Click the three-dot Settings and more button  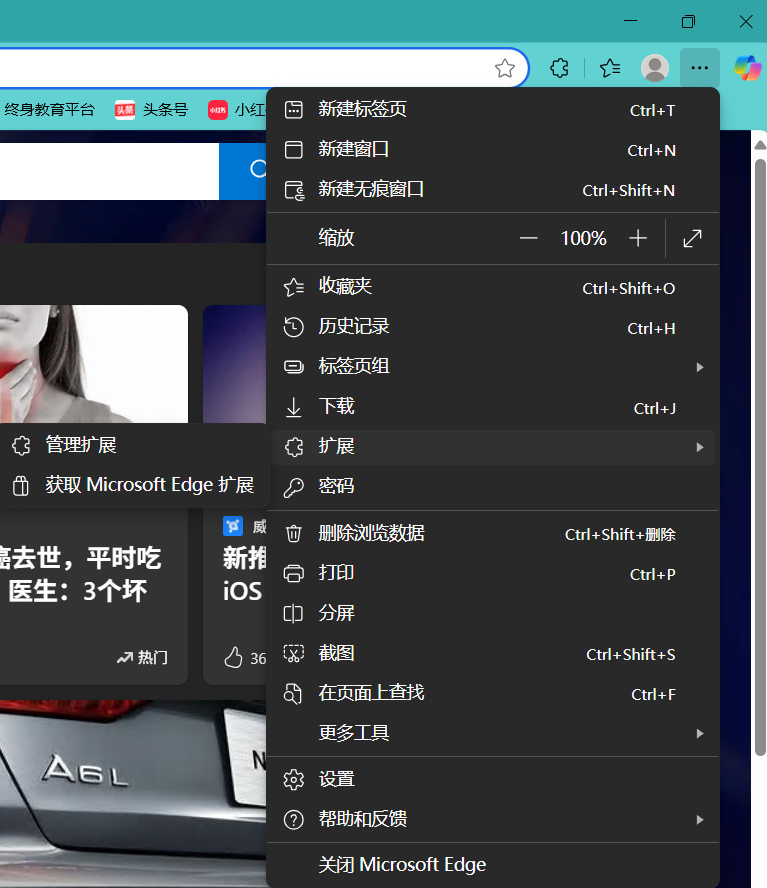[x=700, y=68]
